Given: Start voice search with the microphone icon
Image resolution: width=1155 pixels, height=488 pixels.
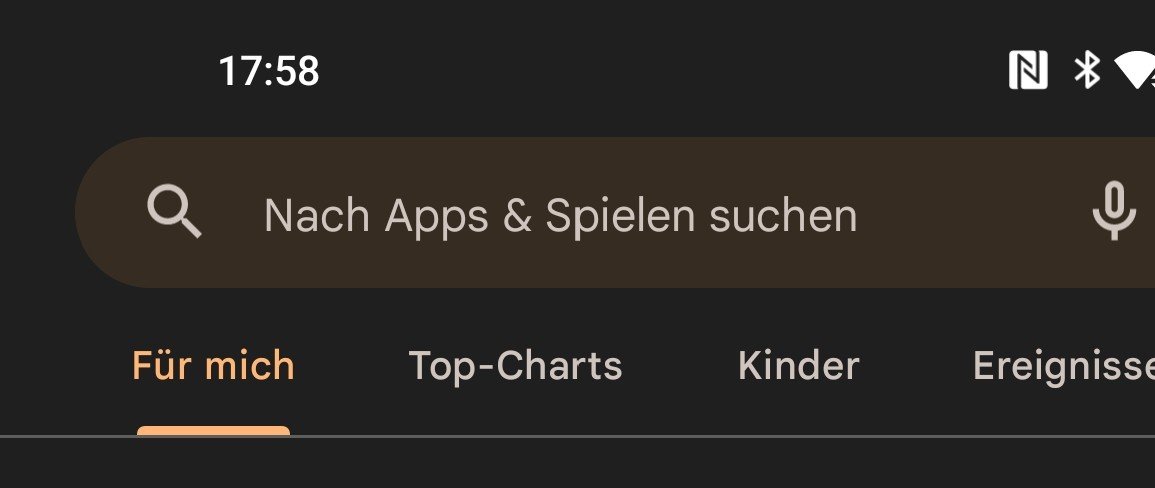Looking at the screenshot, I should (x=1113, y=211).
